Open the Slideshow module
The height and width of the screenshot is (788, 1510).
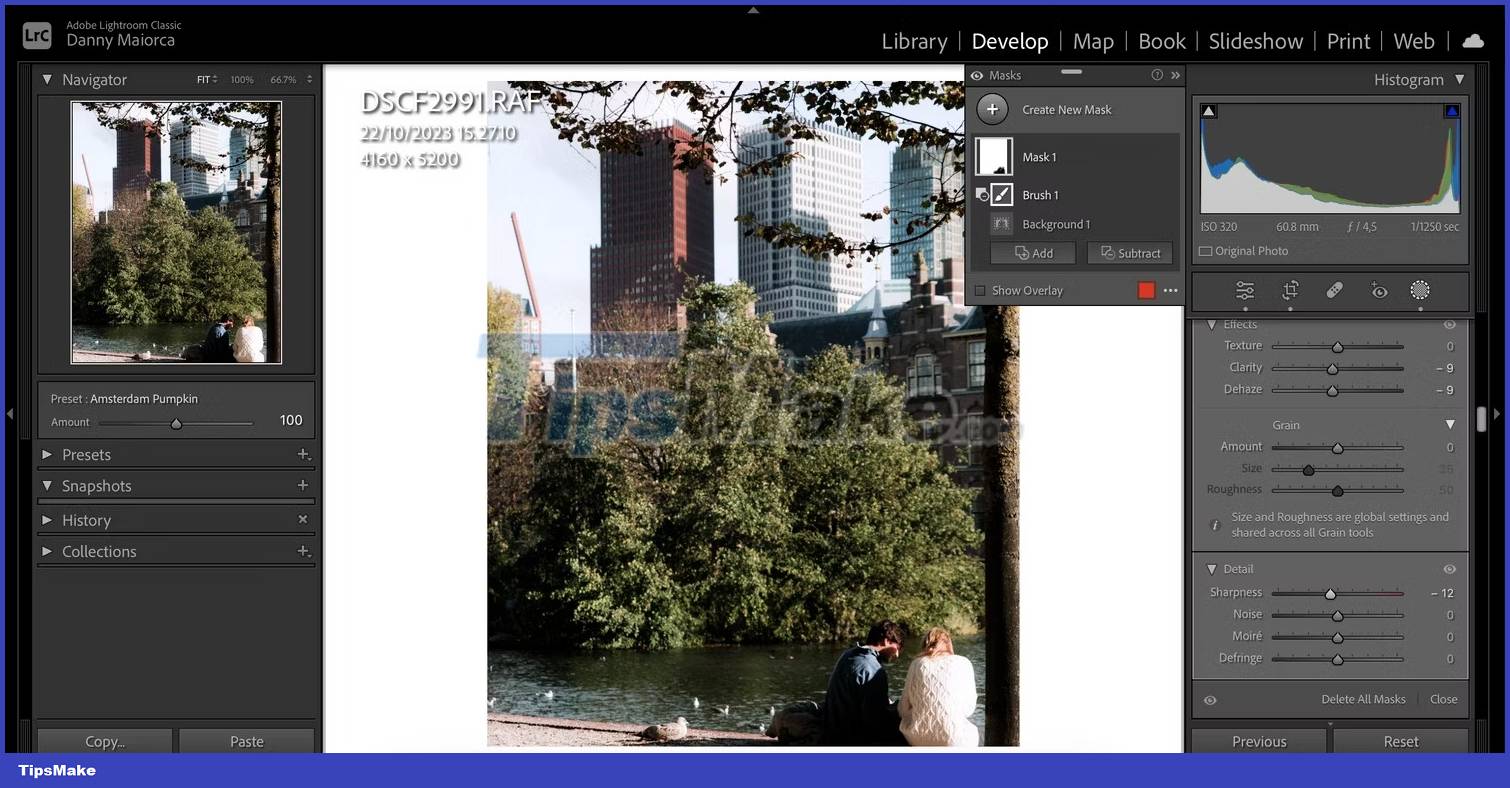pyautogui.click(x=1256, y=41)
